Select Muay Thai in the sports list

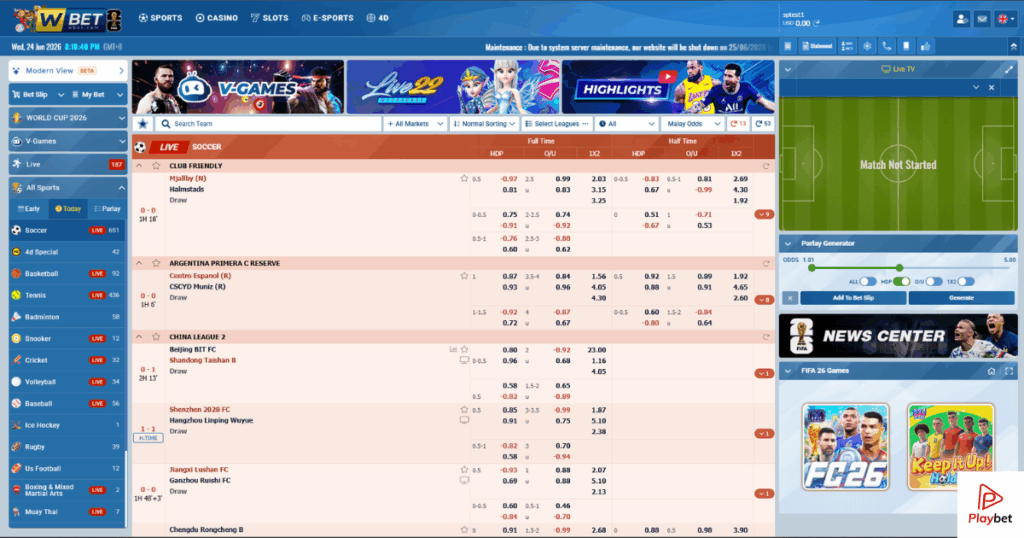pyautogui.click(x=67, y=512)
